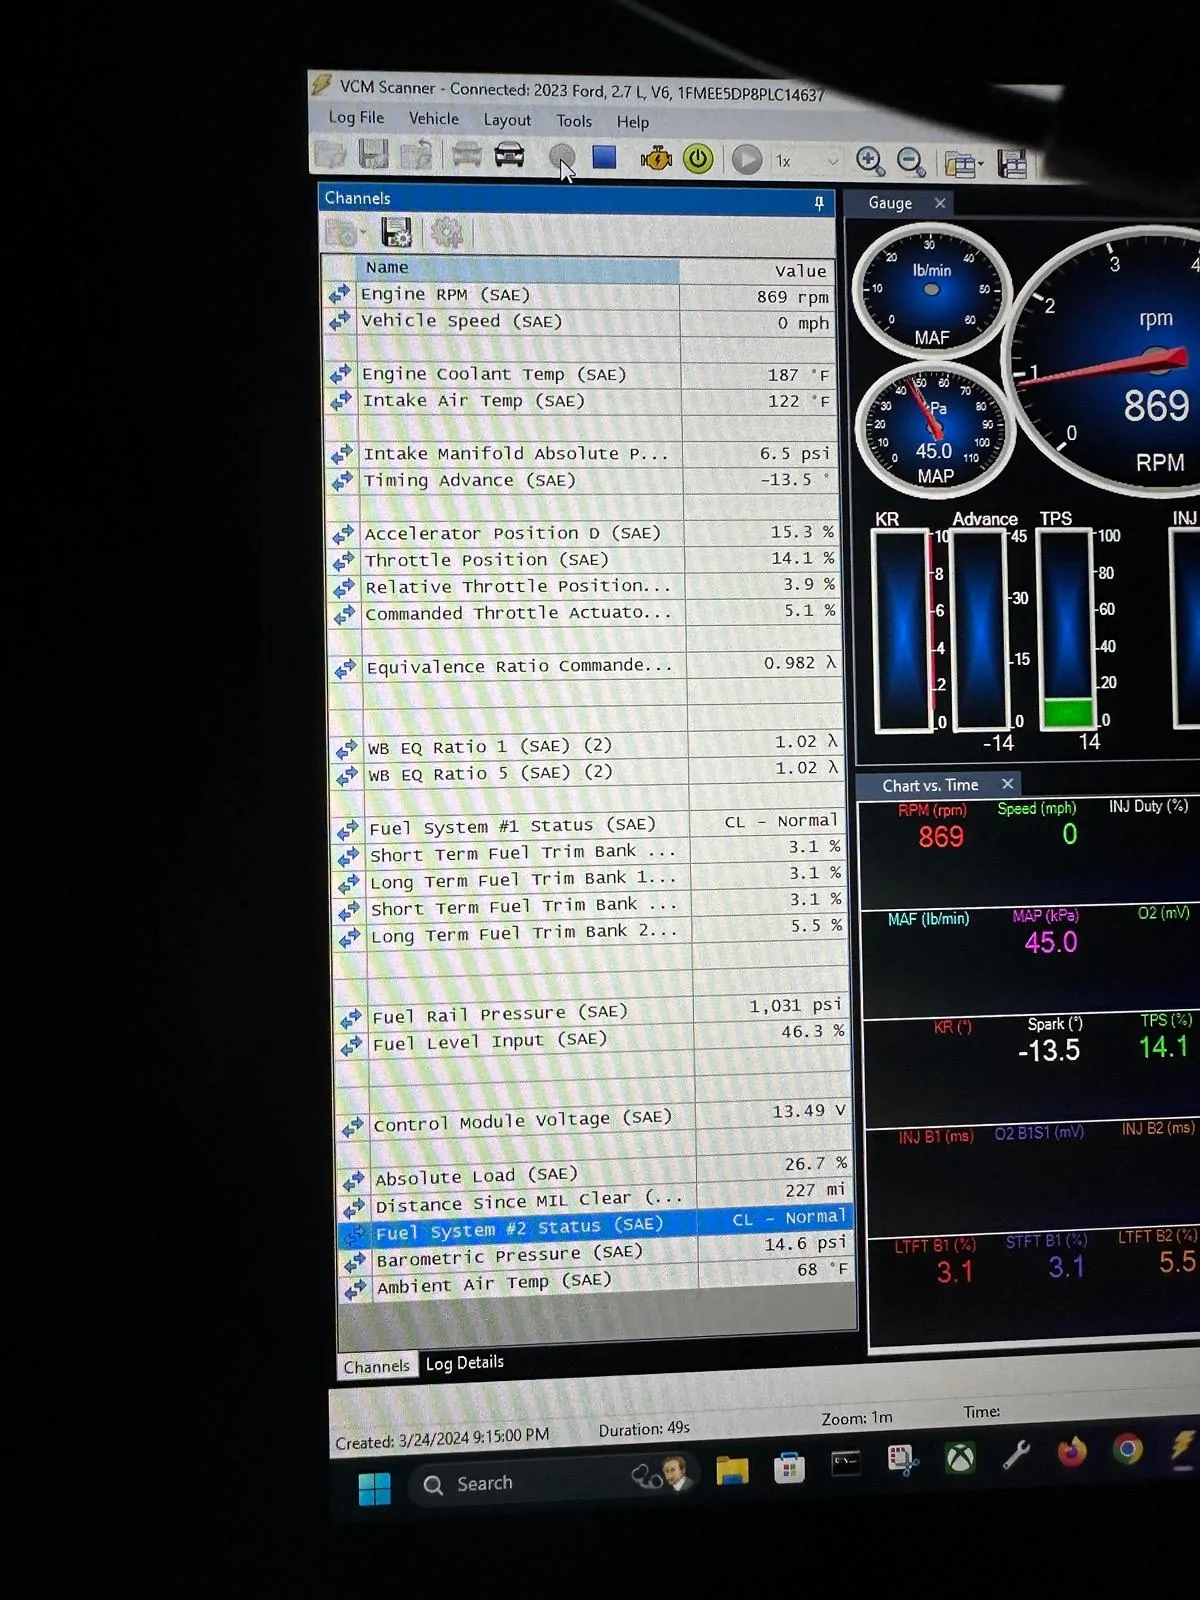Select the Engine RPM (SAE) channel
1200x1600 pixels.
pyautogui.click(x=578, y=296)
